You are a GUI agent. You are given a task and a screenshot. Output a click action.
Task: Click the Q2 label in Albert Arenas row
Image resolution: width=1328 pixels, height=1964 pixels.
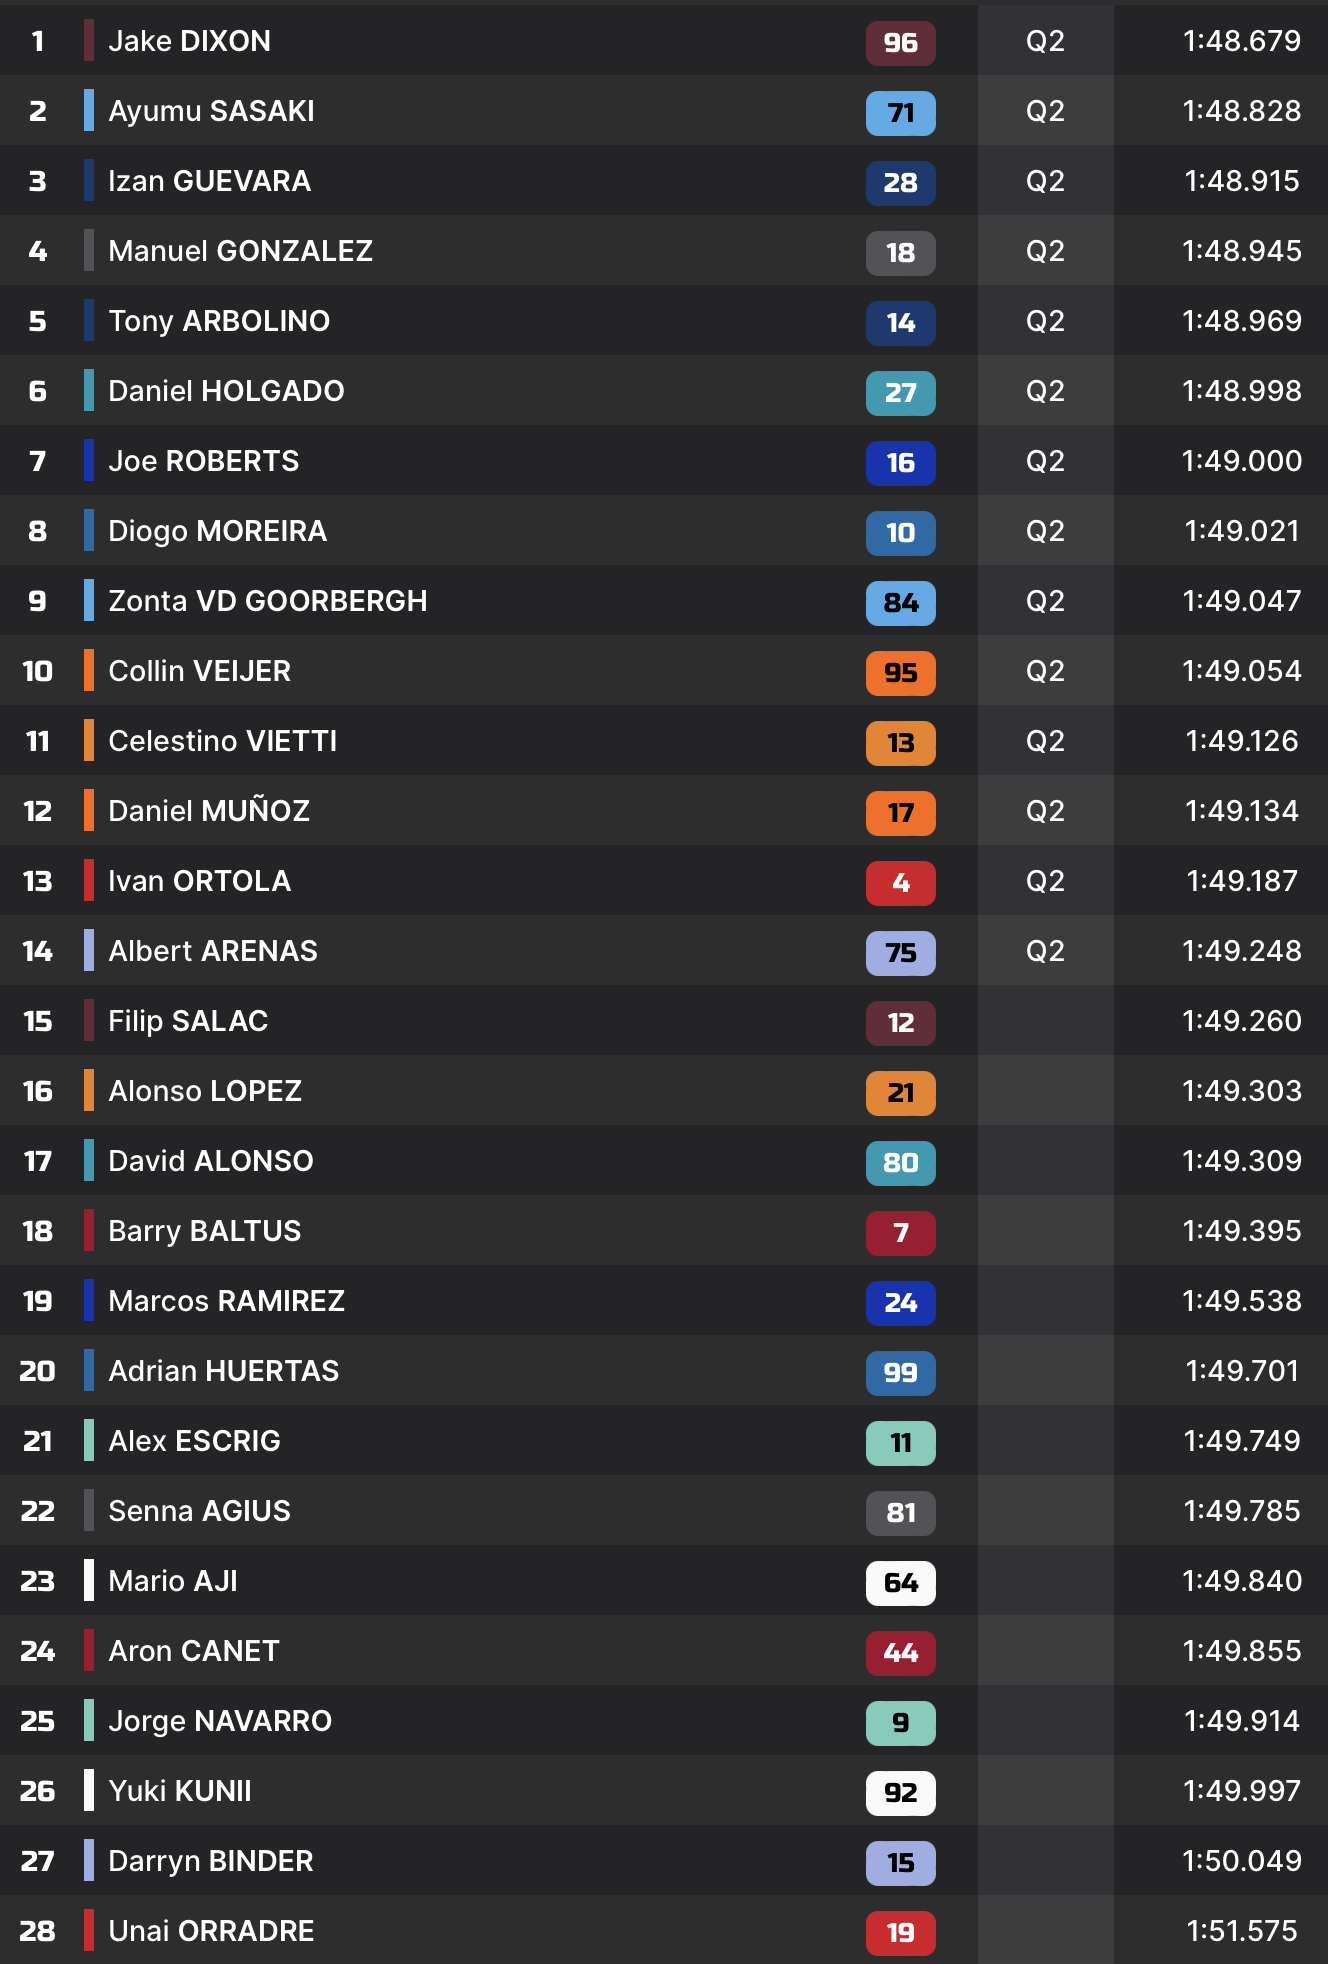coord(1045,951)
